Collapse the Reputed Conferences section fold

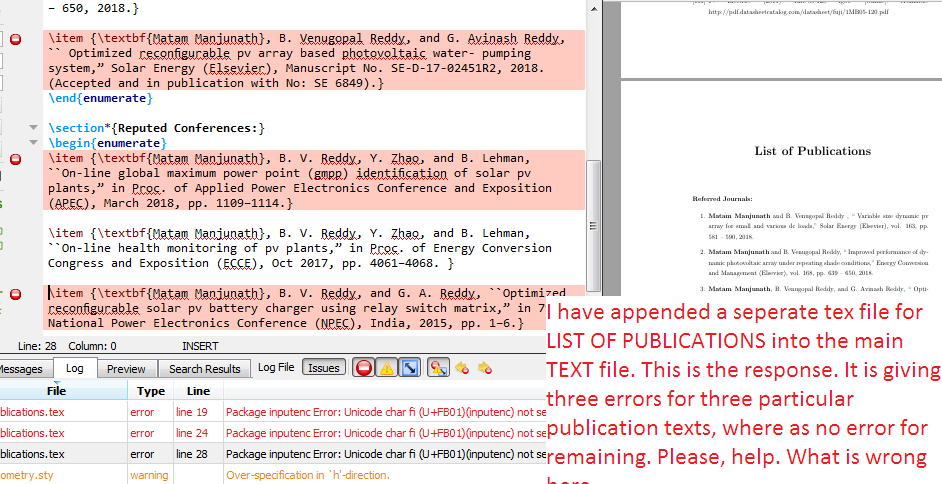[x=34, y=128]
